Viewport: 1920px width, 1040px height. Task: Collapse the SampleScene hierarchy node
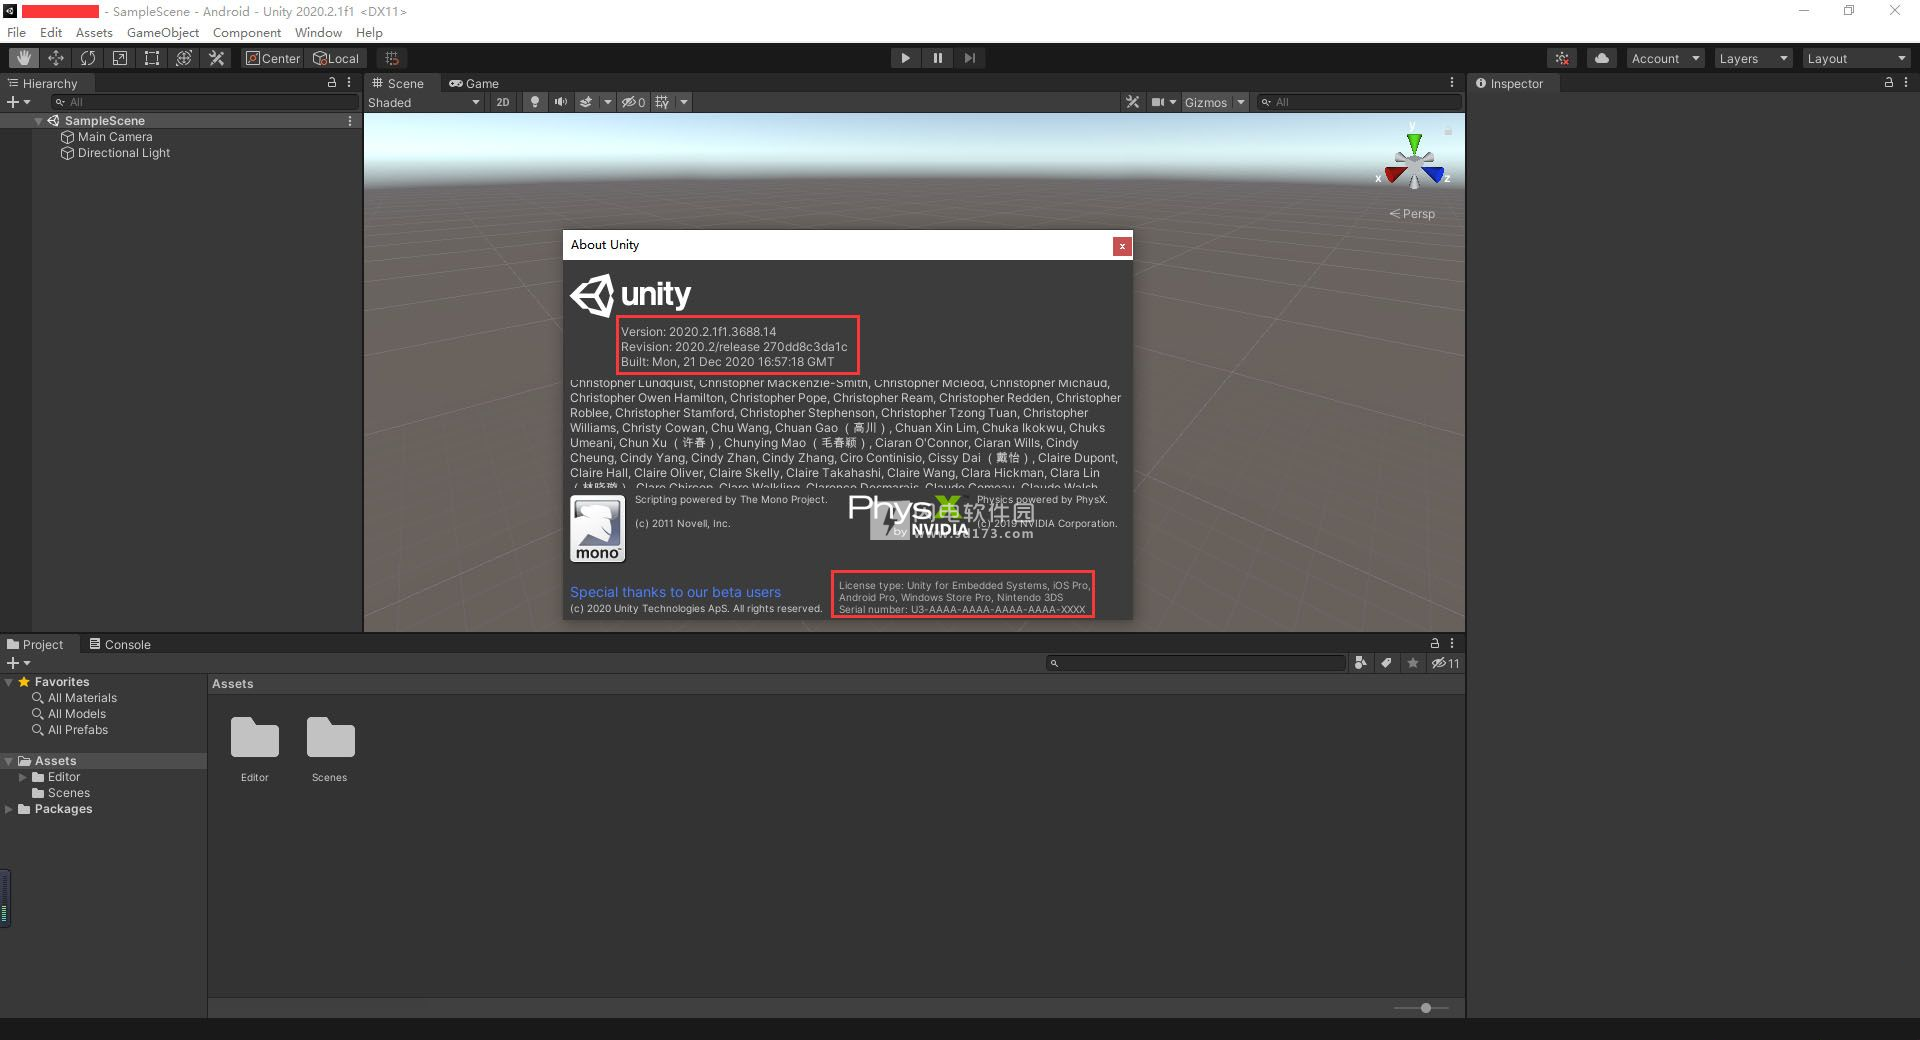pos(38,121)
